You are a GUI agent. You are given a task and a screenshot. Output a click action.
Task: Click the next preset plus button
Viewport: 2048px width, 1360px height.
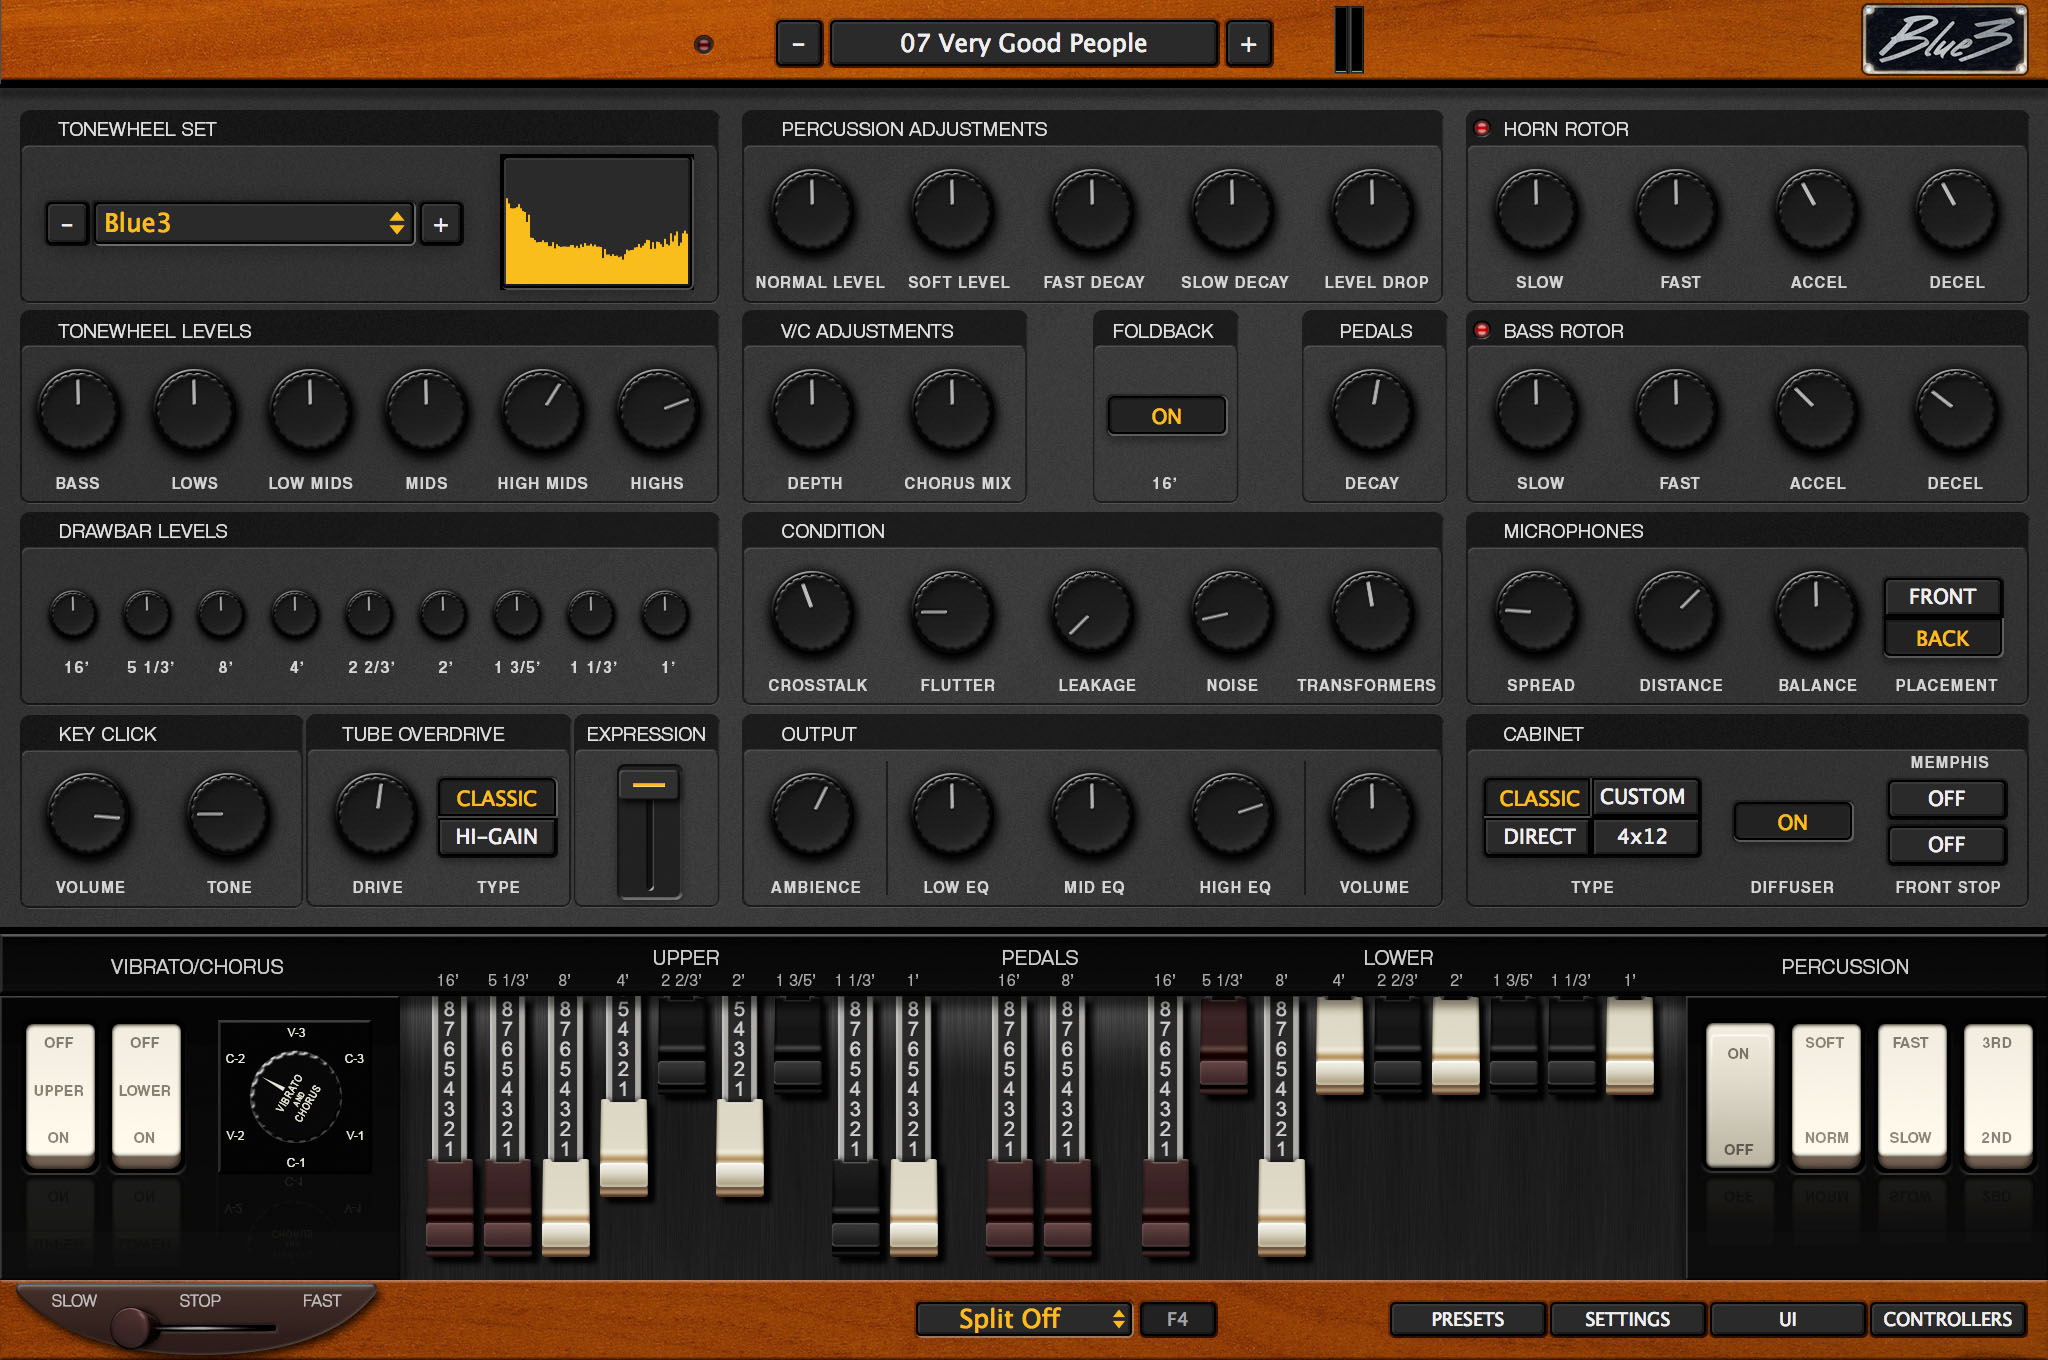tap(1248, 44)
